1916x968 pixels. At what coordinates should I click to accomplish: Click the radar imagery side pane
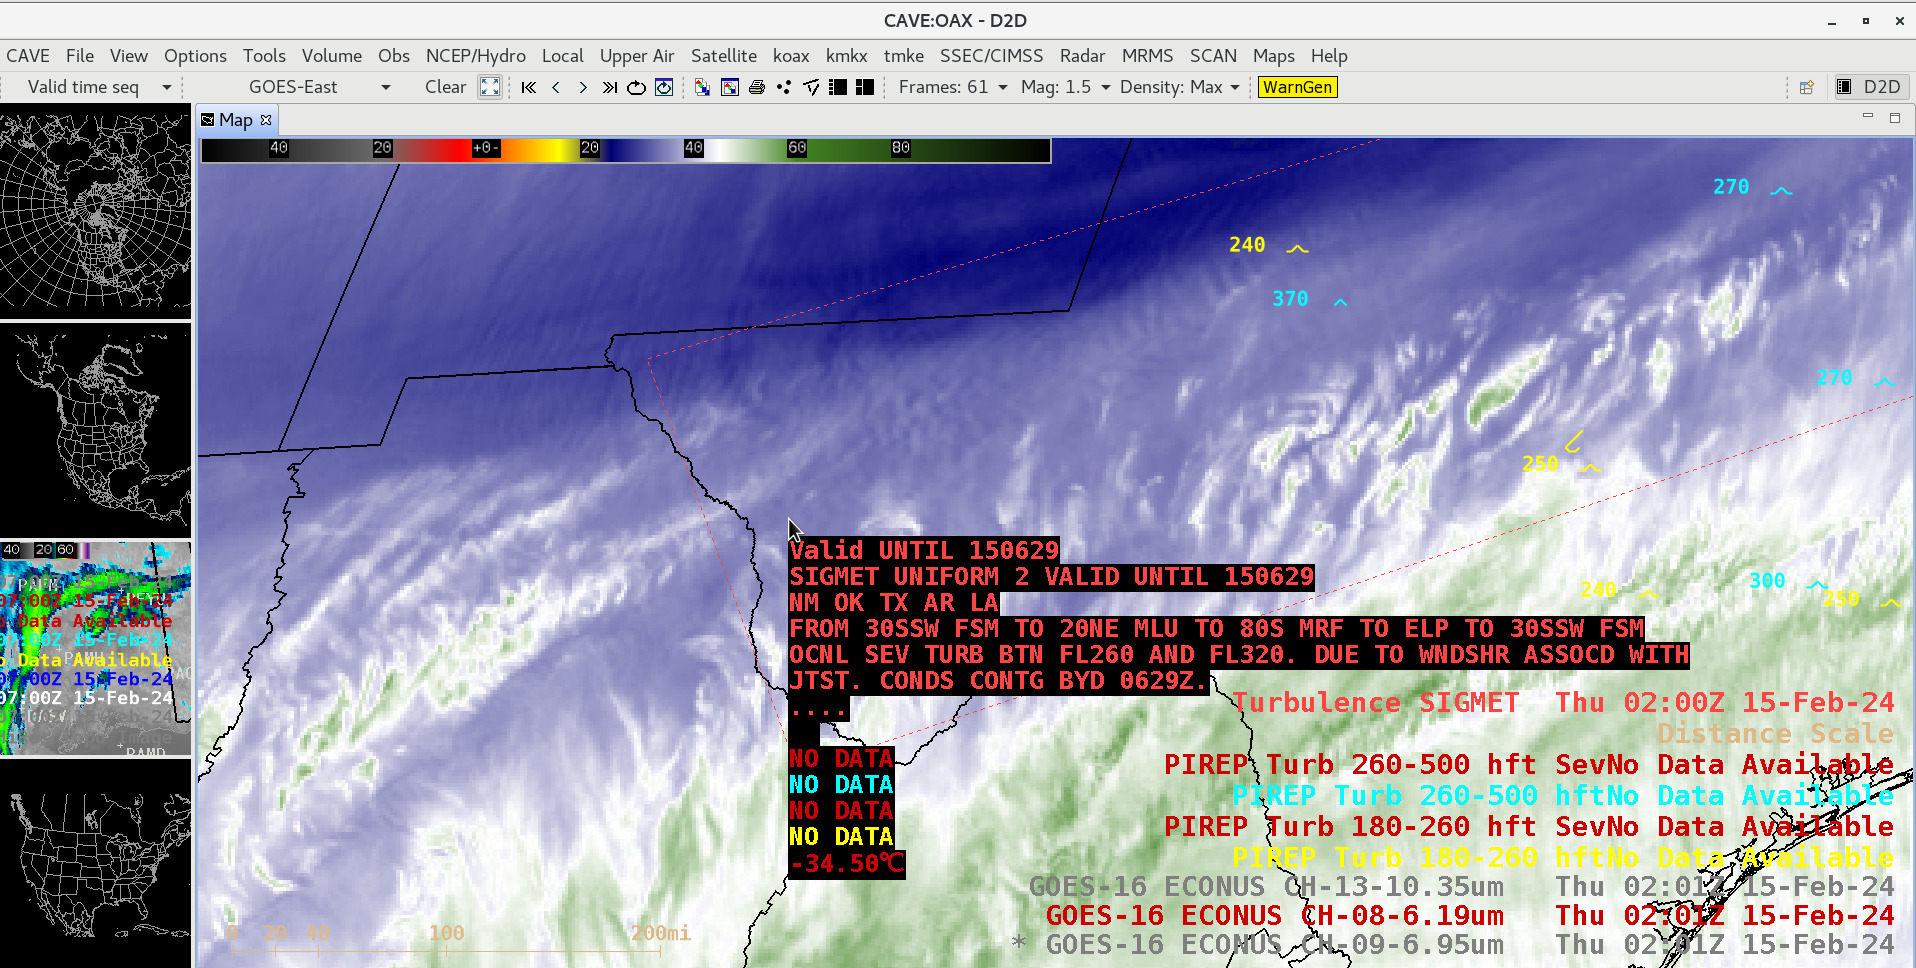(x=95, y=648)
